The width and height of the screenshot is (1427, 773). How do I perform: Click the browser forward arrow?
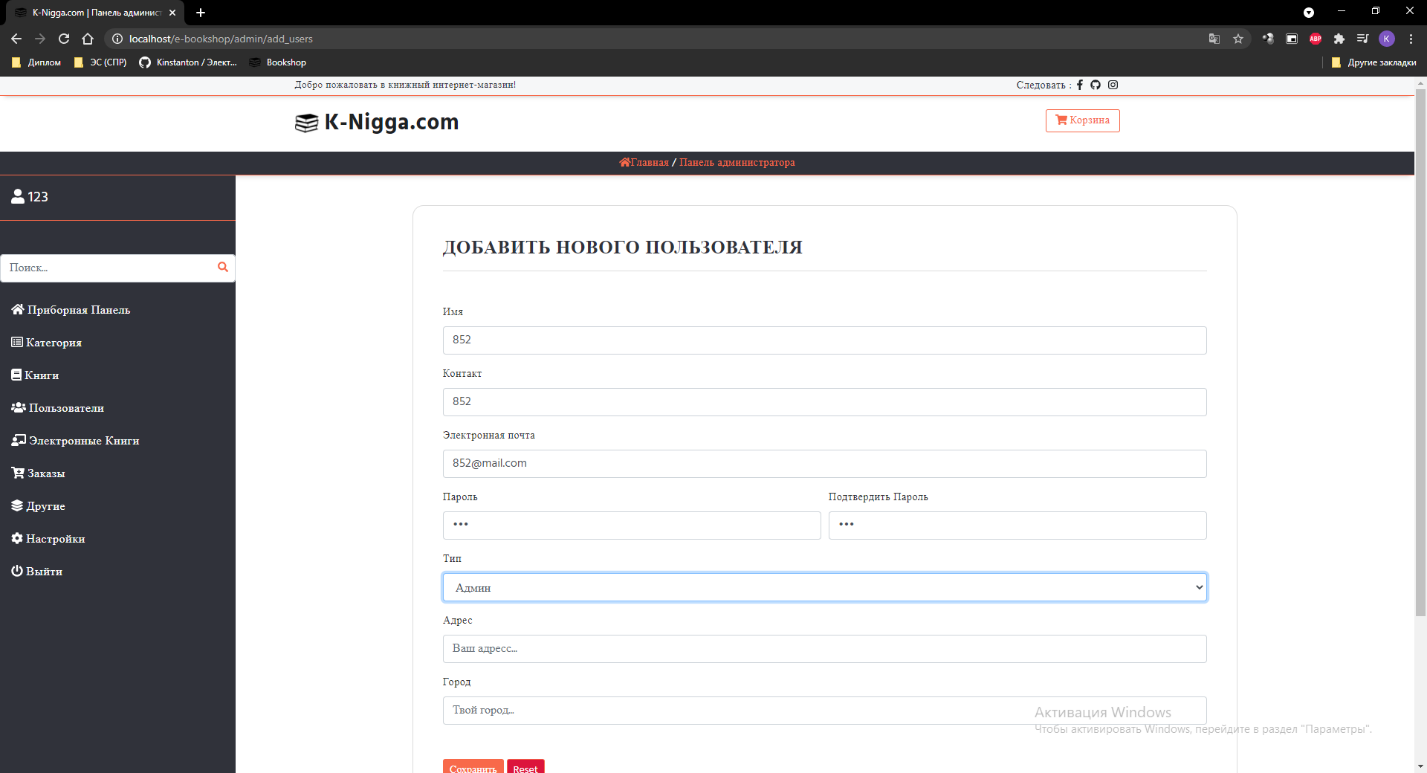pyautogui.click(x=40, y=39)
